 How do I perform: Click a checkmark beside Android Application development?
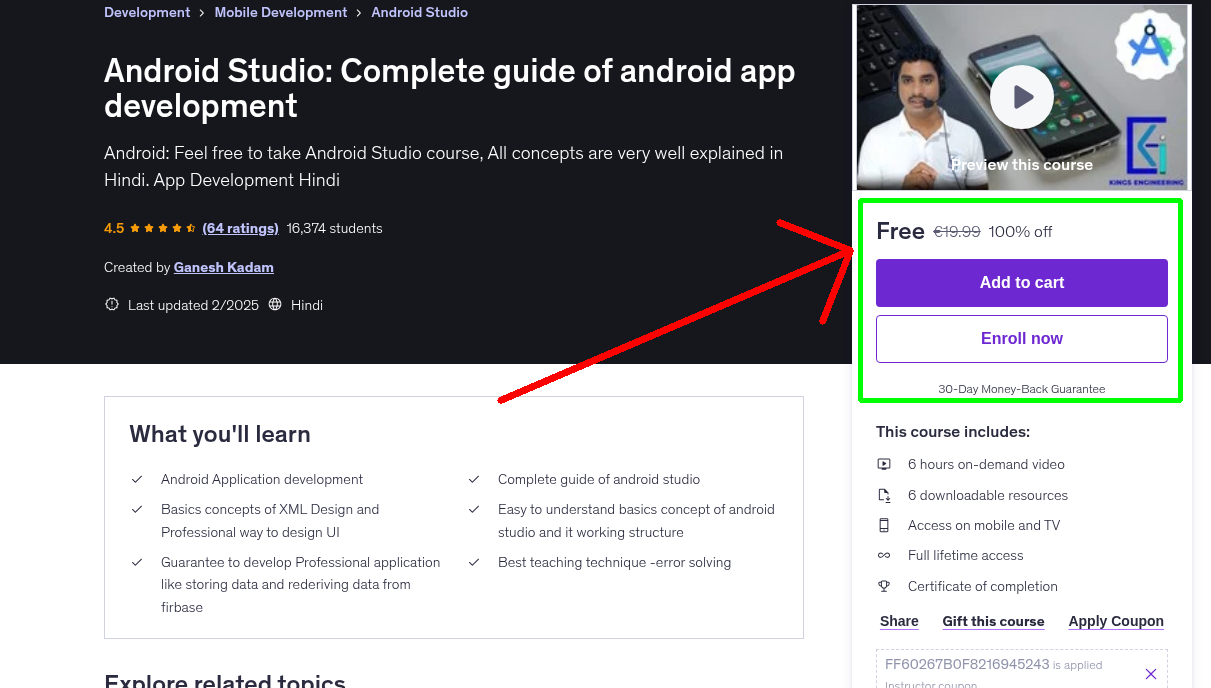coord(137,479)
